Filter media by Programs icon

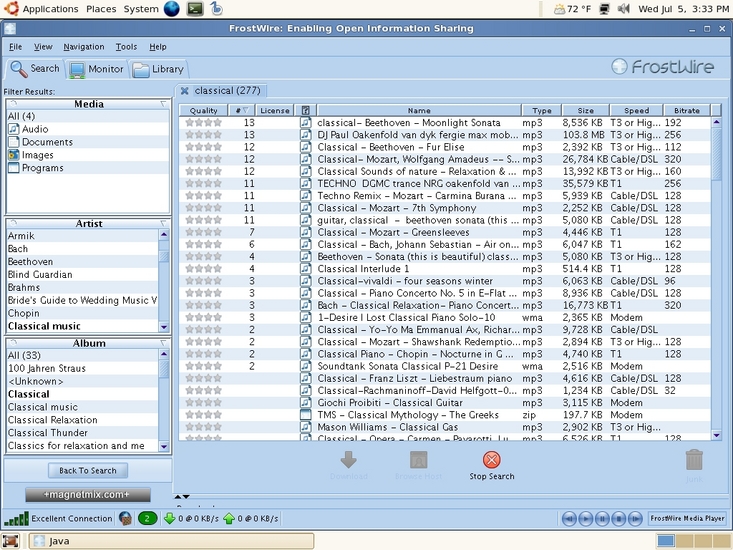click(x=14, y=168)
